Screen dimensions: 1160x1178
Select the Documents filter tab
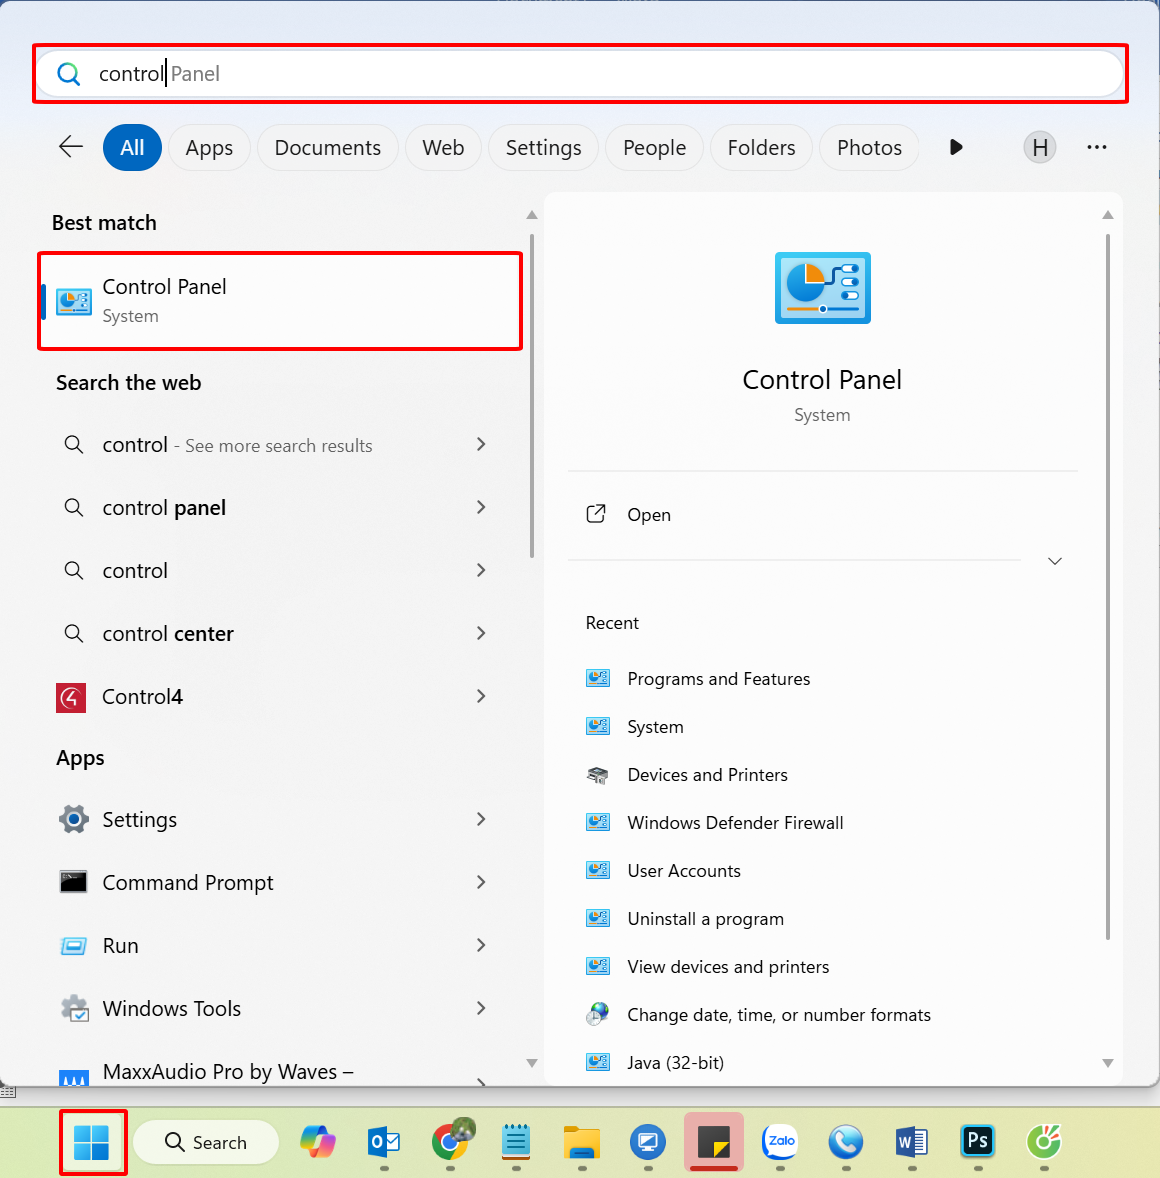(x=327, y=147)
